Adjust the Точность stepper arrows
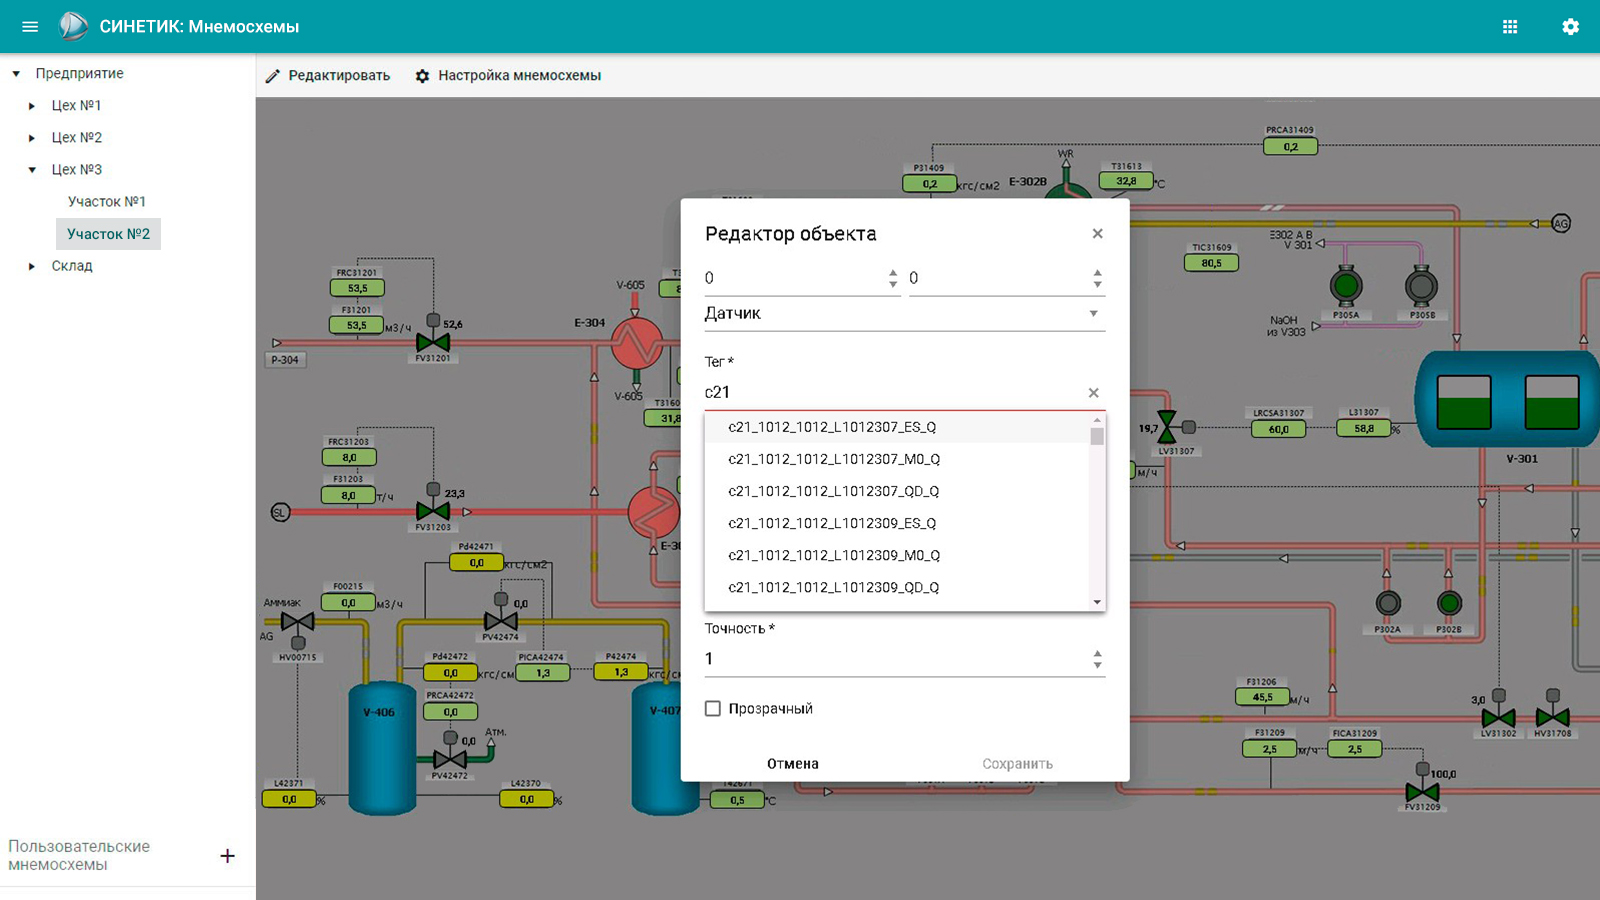The width and height of the screenshot is (1600, 900). pos(1097,659)
